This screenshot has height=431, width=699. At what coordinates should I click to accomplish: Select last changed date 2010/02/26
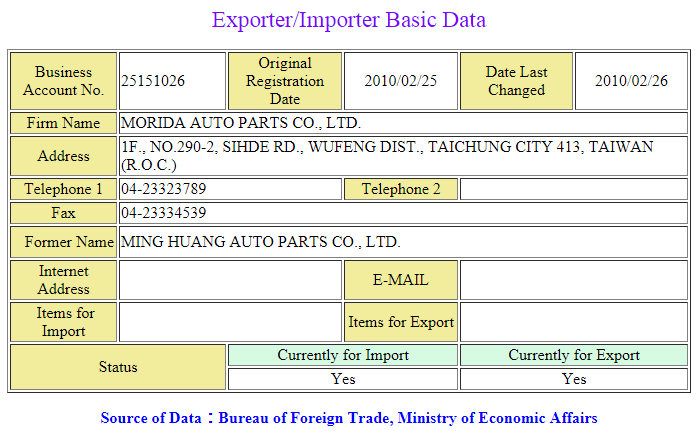631,81
